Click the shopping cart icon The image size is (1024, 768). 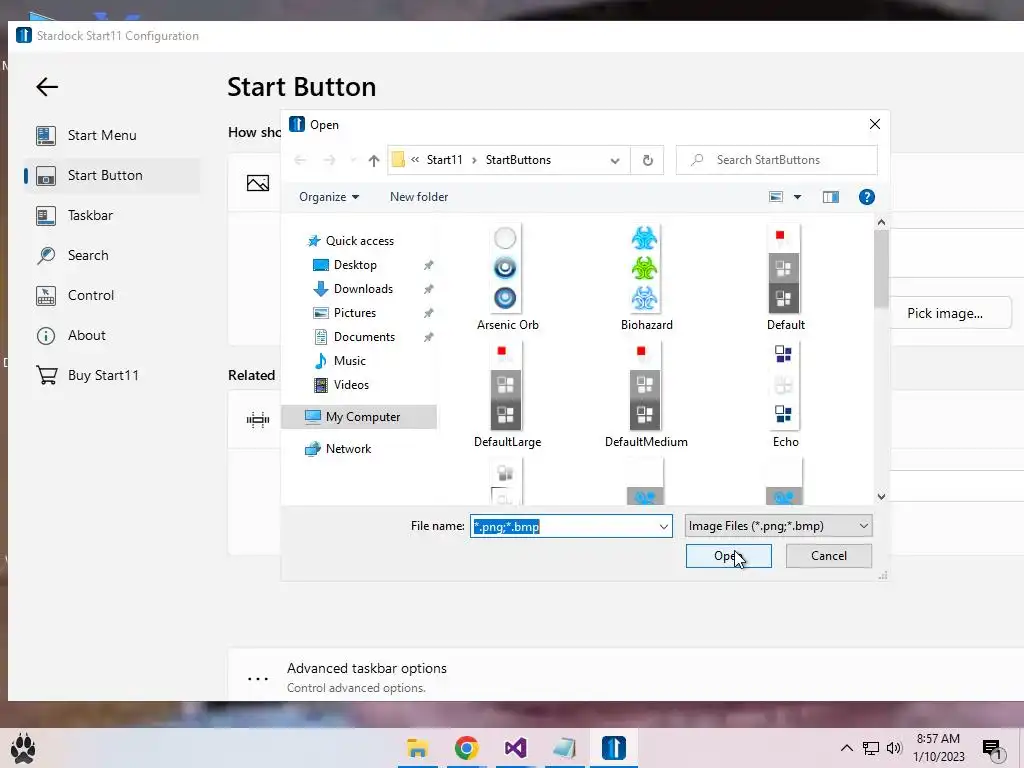click(46, 375)
